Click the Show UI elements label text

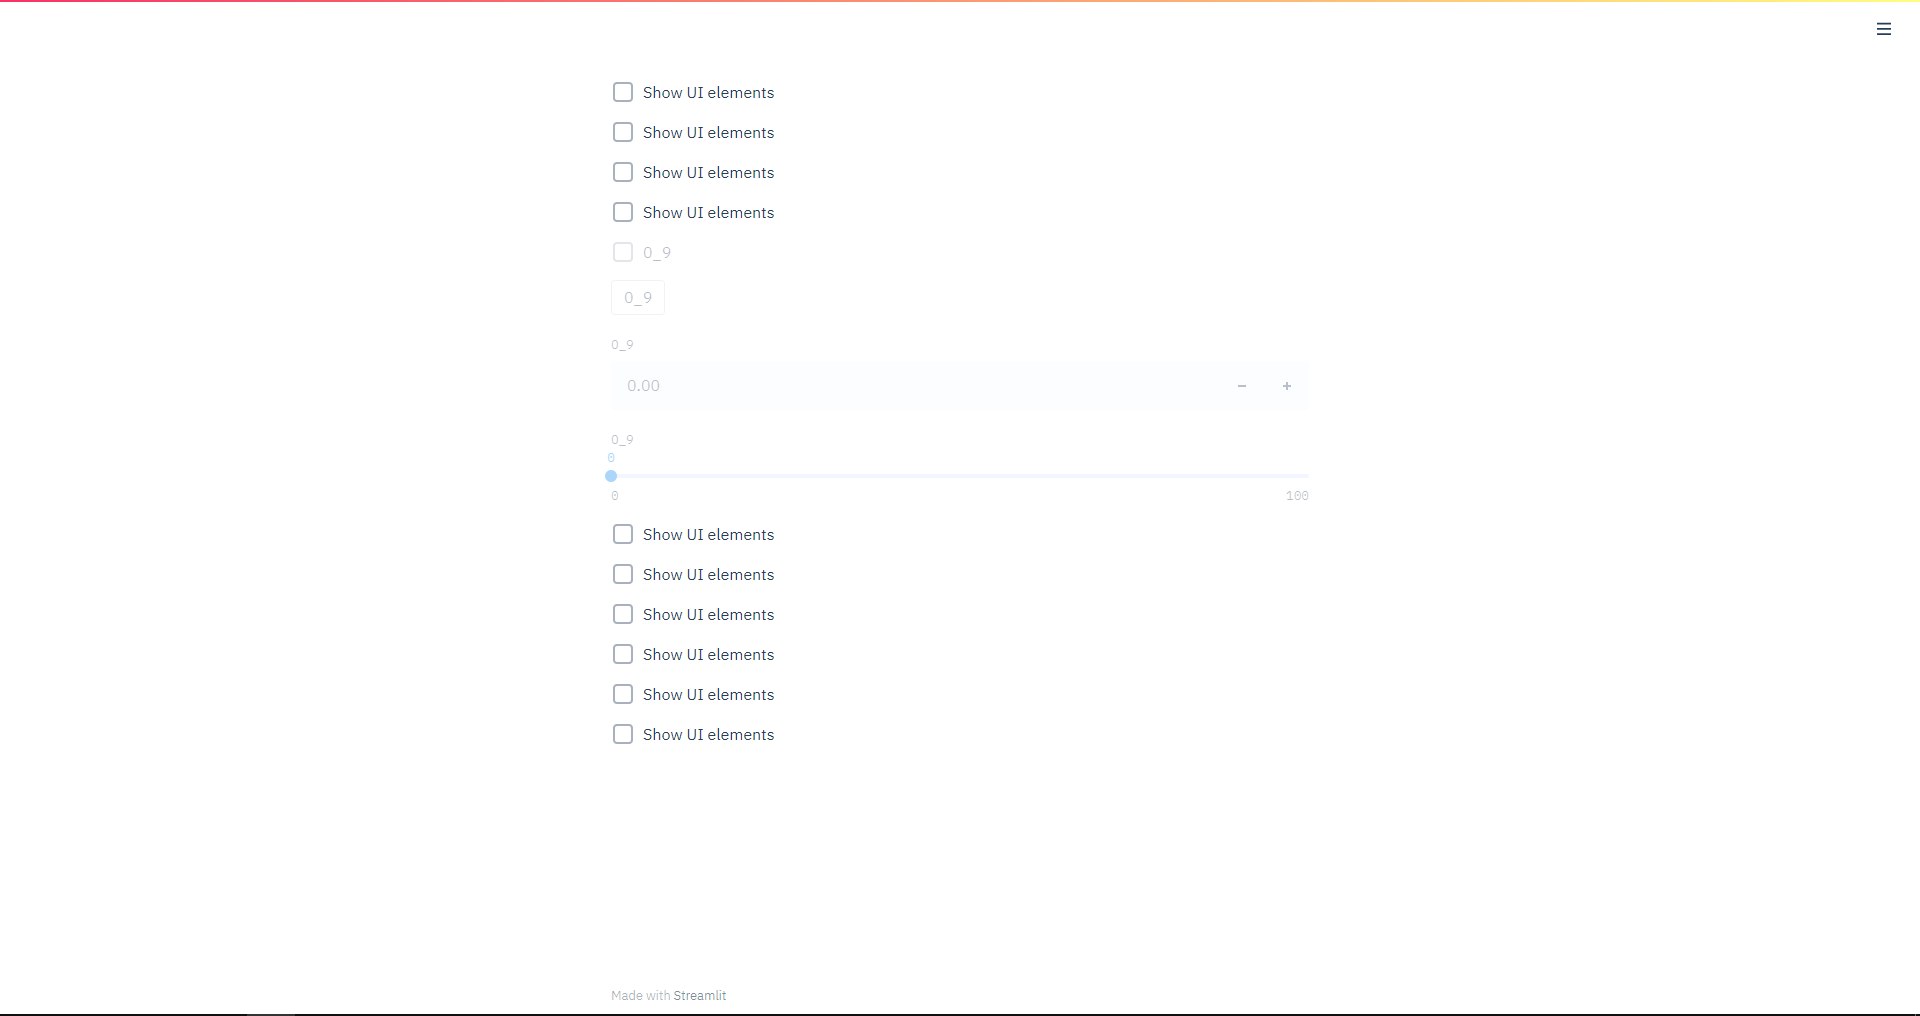708,92
